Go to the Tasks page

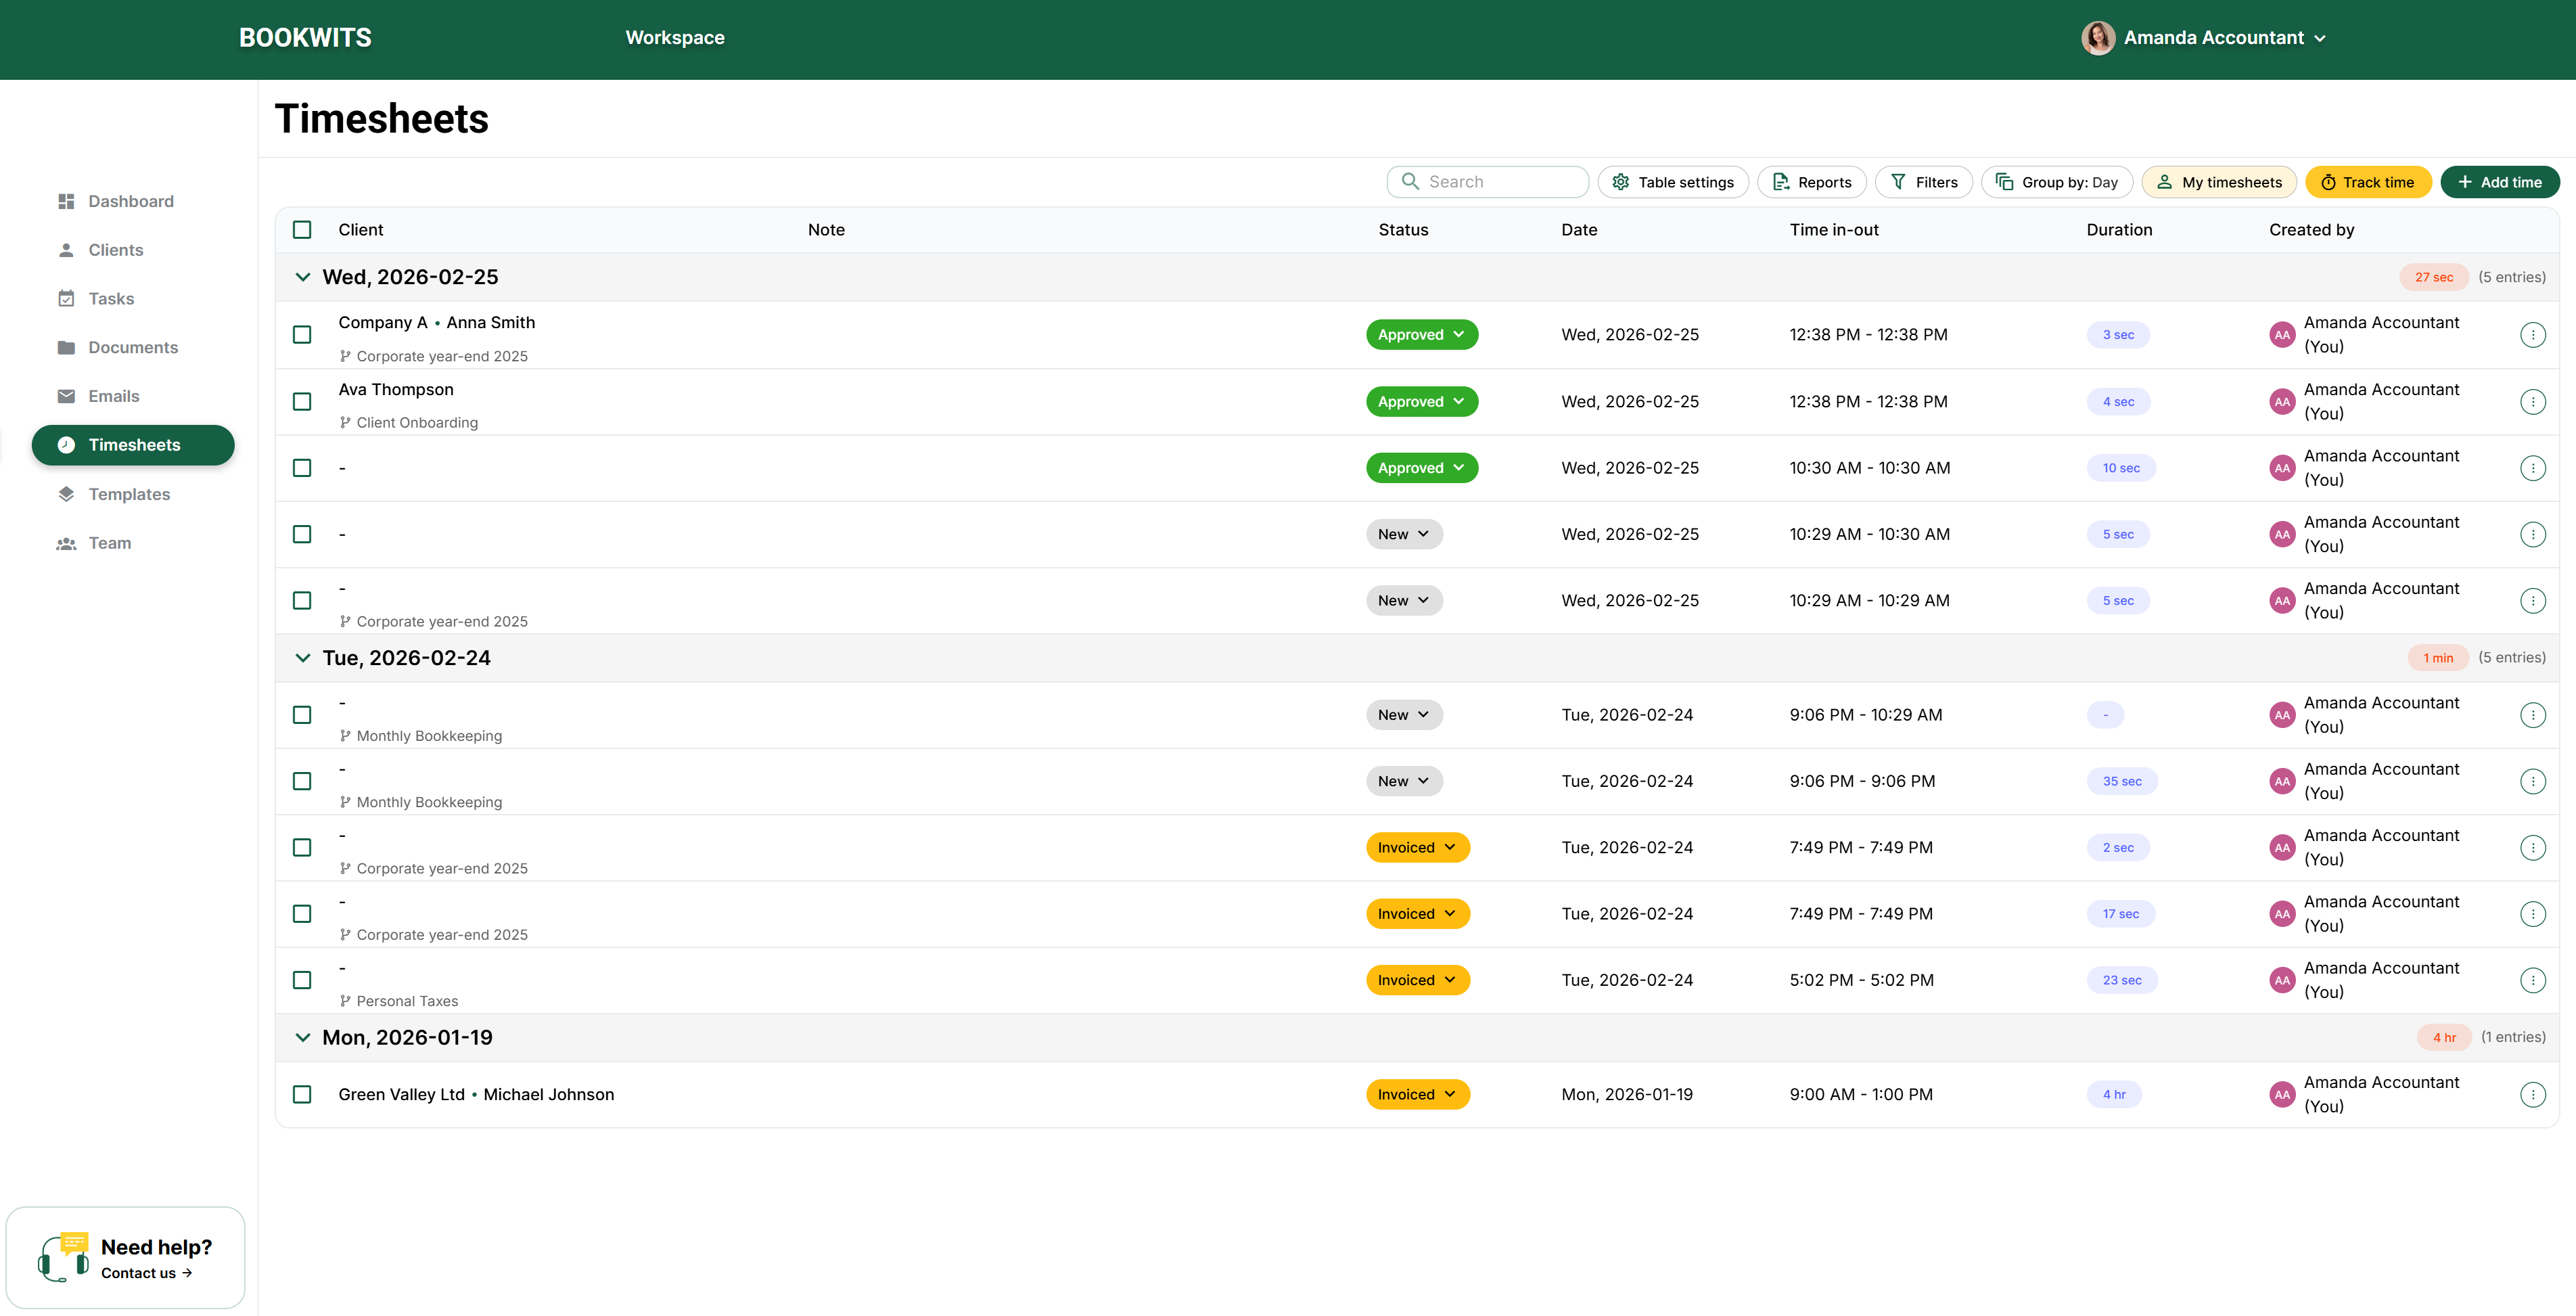(110, 299)
